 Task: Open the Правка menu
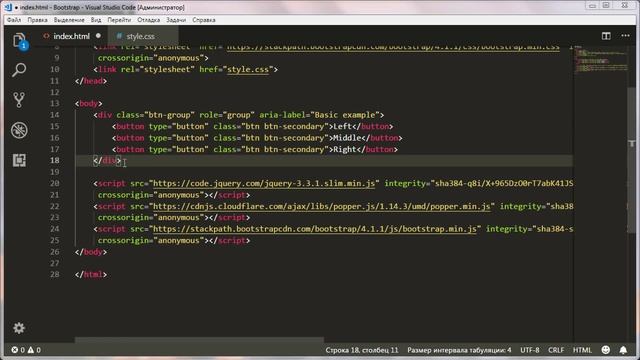tap(37, 20)
